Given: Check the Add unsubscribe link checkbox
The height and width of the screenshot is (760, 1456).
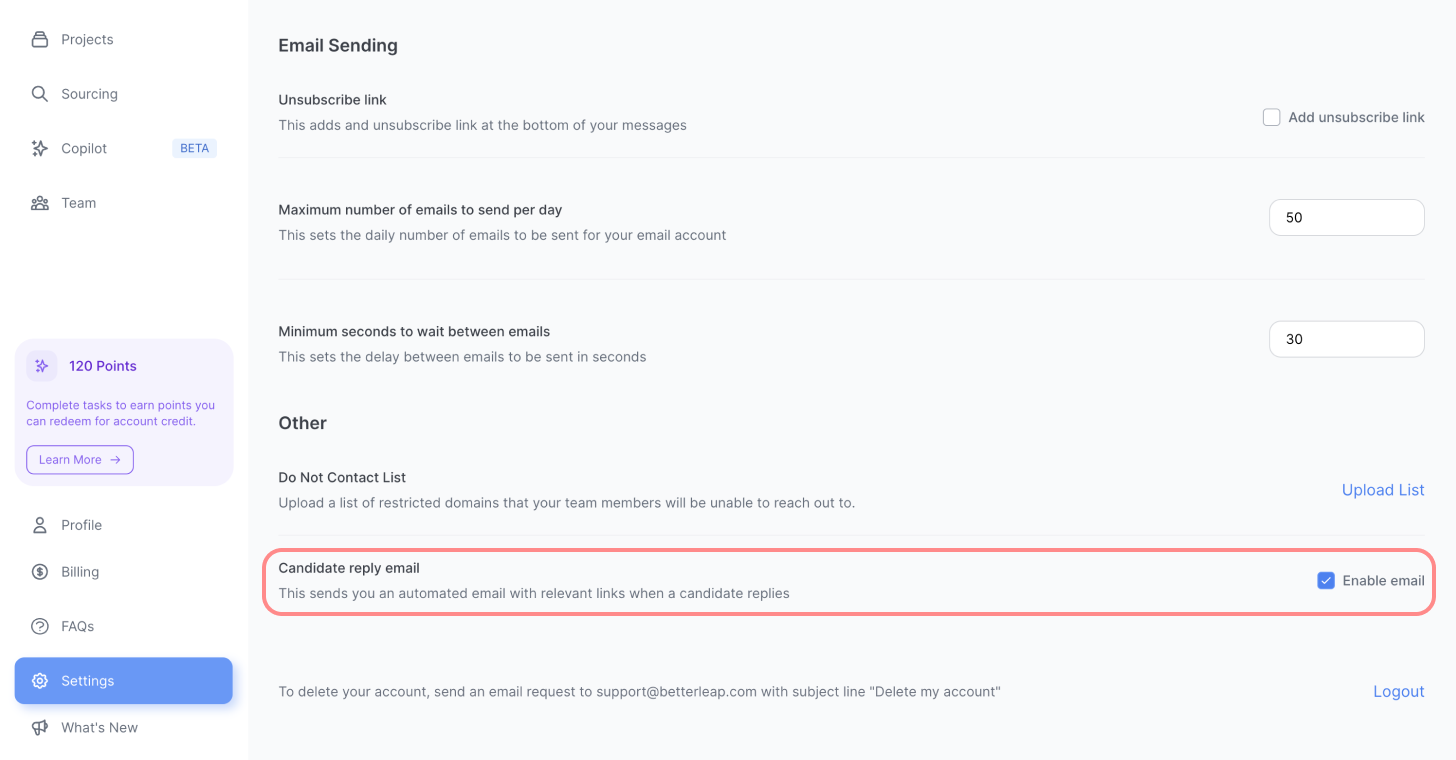Looking at the screenshot, I should click(1272, 117).
